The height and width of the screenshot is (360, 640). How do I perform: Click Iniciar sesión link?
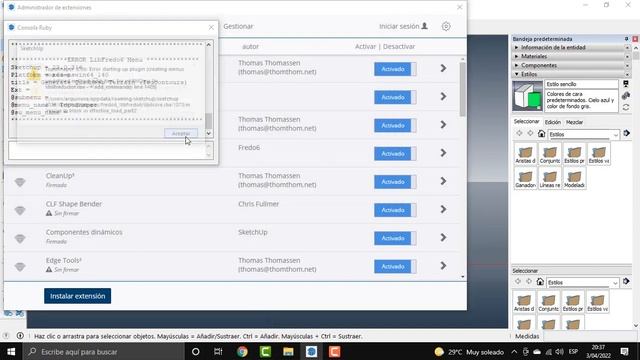click(x=399, y=26)
